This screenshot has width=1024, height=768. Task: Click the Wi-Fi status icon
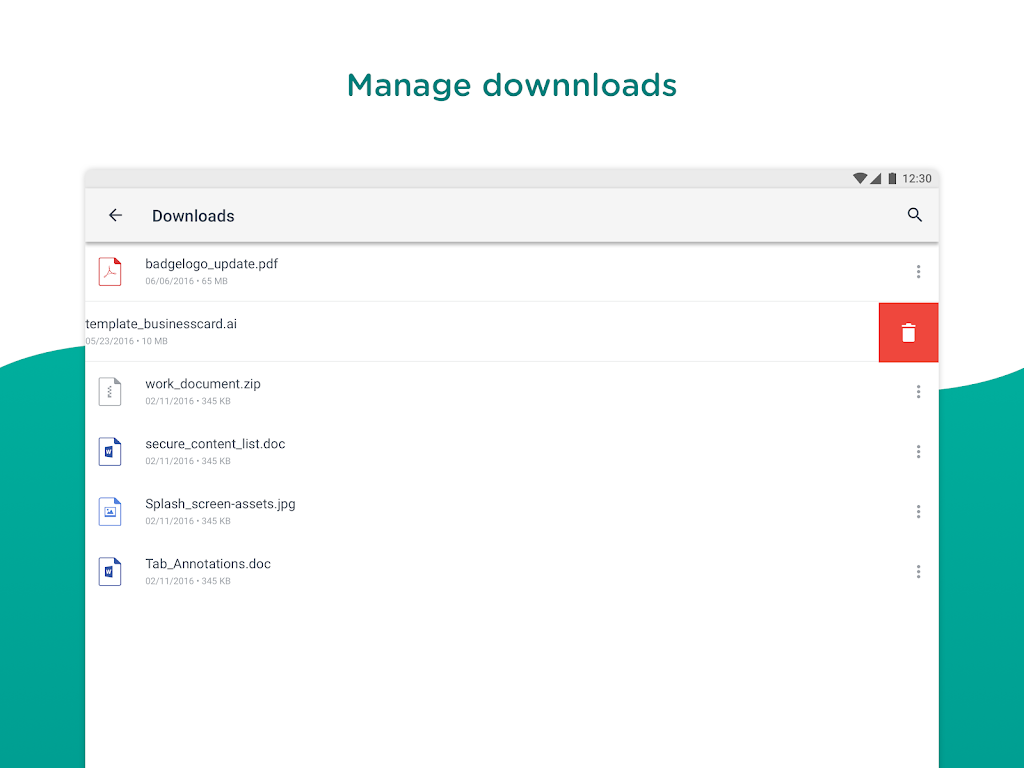coord(859,178)
